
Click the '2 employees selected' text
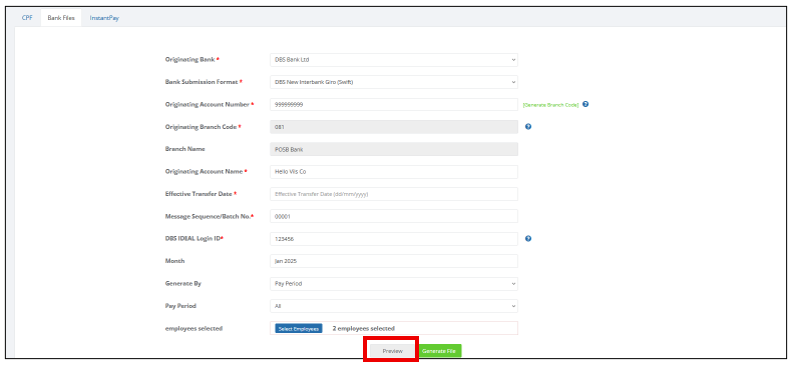point(363,329)
